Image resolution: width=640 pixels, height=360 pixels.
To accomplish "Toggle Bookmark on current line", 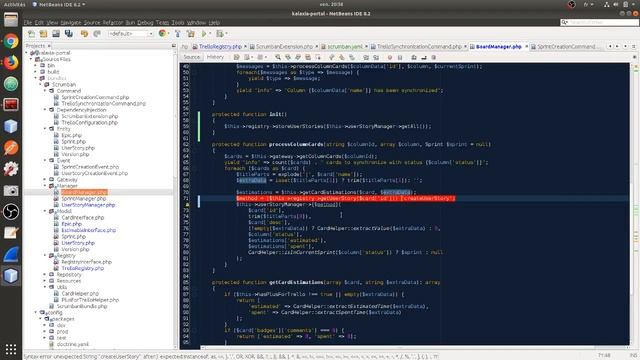I will click(x=351, y=58).
